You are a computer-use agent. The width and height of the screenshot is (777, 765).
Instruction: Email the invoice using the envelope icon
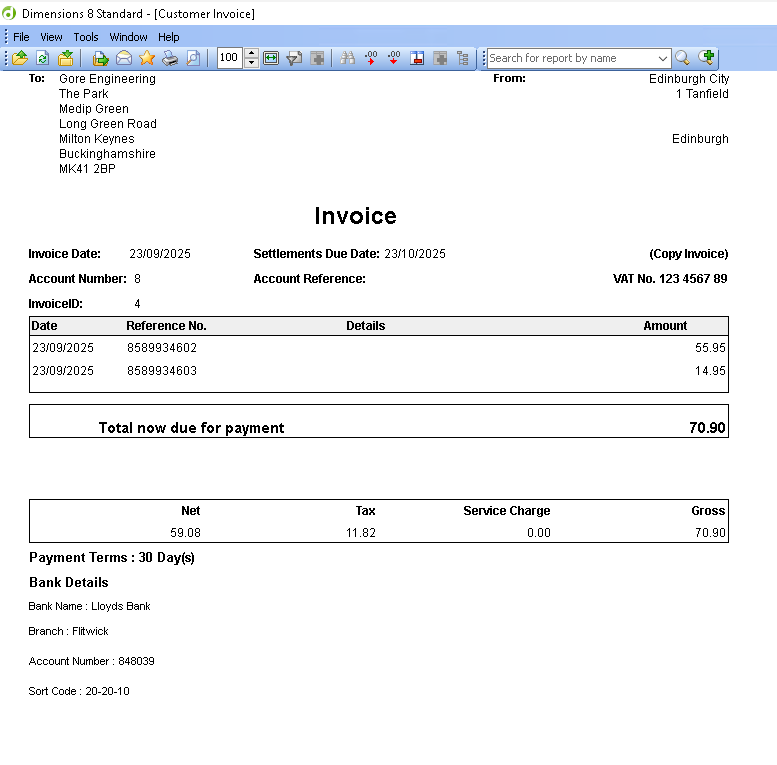(124, 58)
